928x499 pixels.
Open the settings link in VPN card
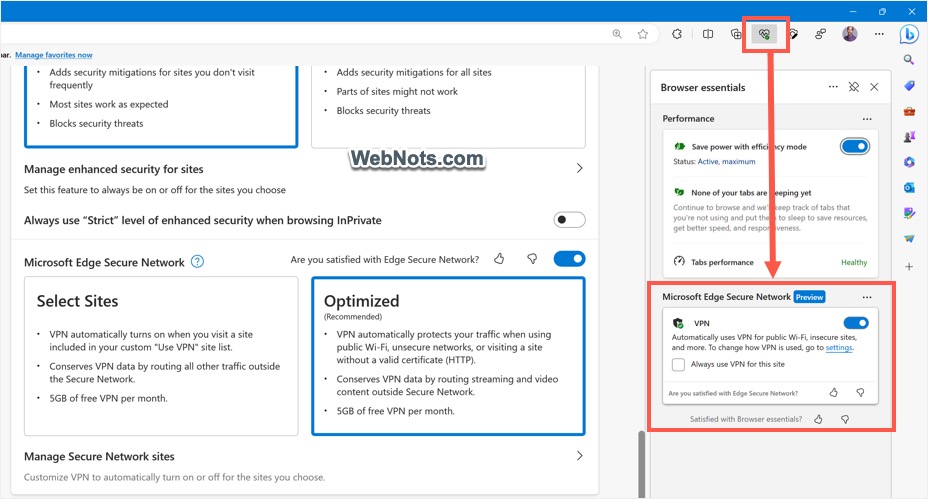[x=839, y=347]
